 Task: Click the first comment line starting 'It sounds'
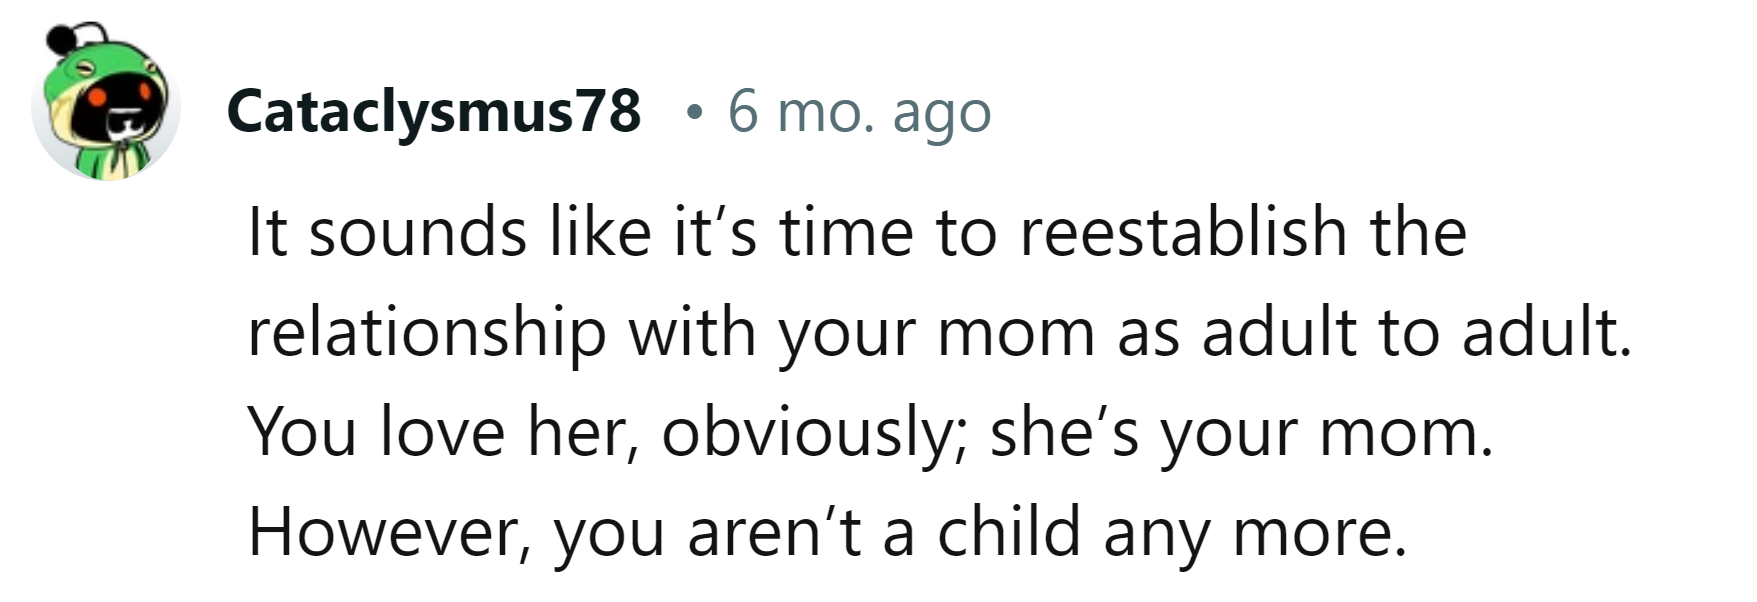[856, 232]
